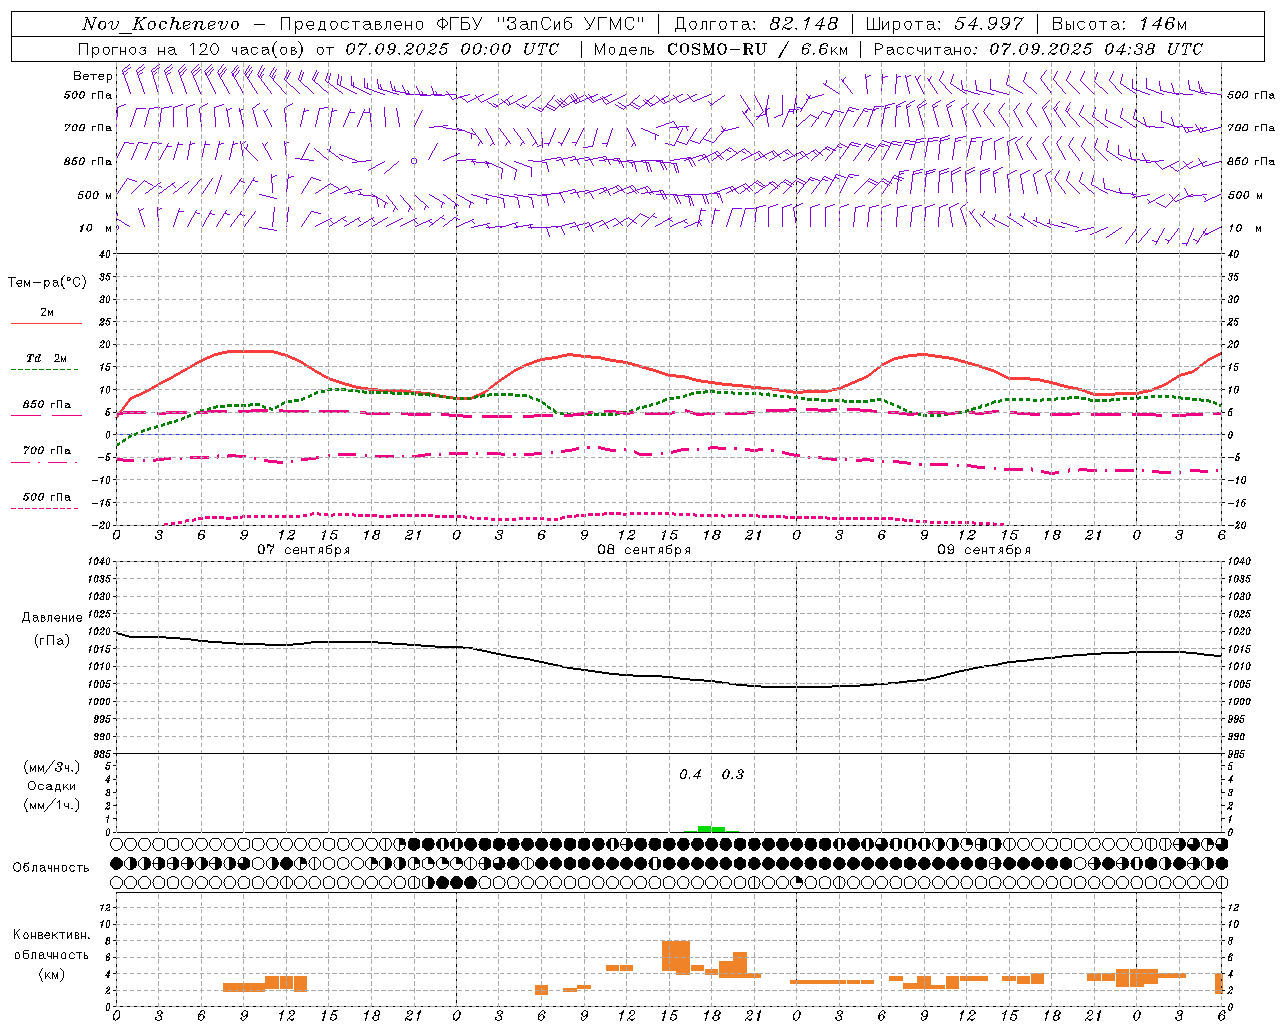Click the '2м' temperature legend entry
The height and width of the screenshot is (1024, 1280).
coord(47,313)
